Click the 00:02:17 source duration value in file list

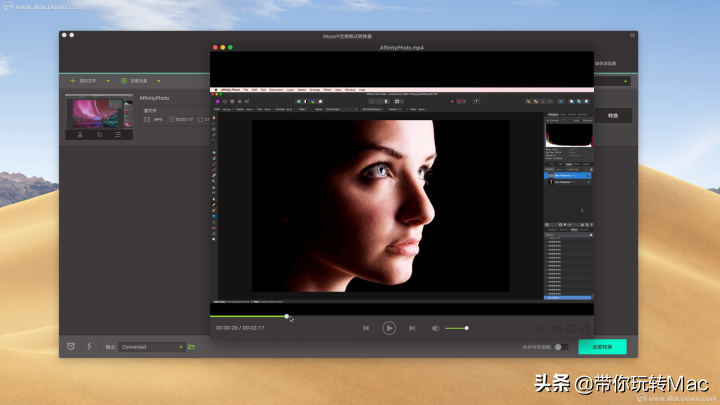(184, 119)
